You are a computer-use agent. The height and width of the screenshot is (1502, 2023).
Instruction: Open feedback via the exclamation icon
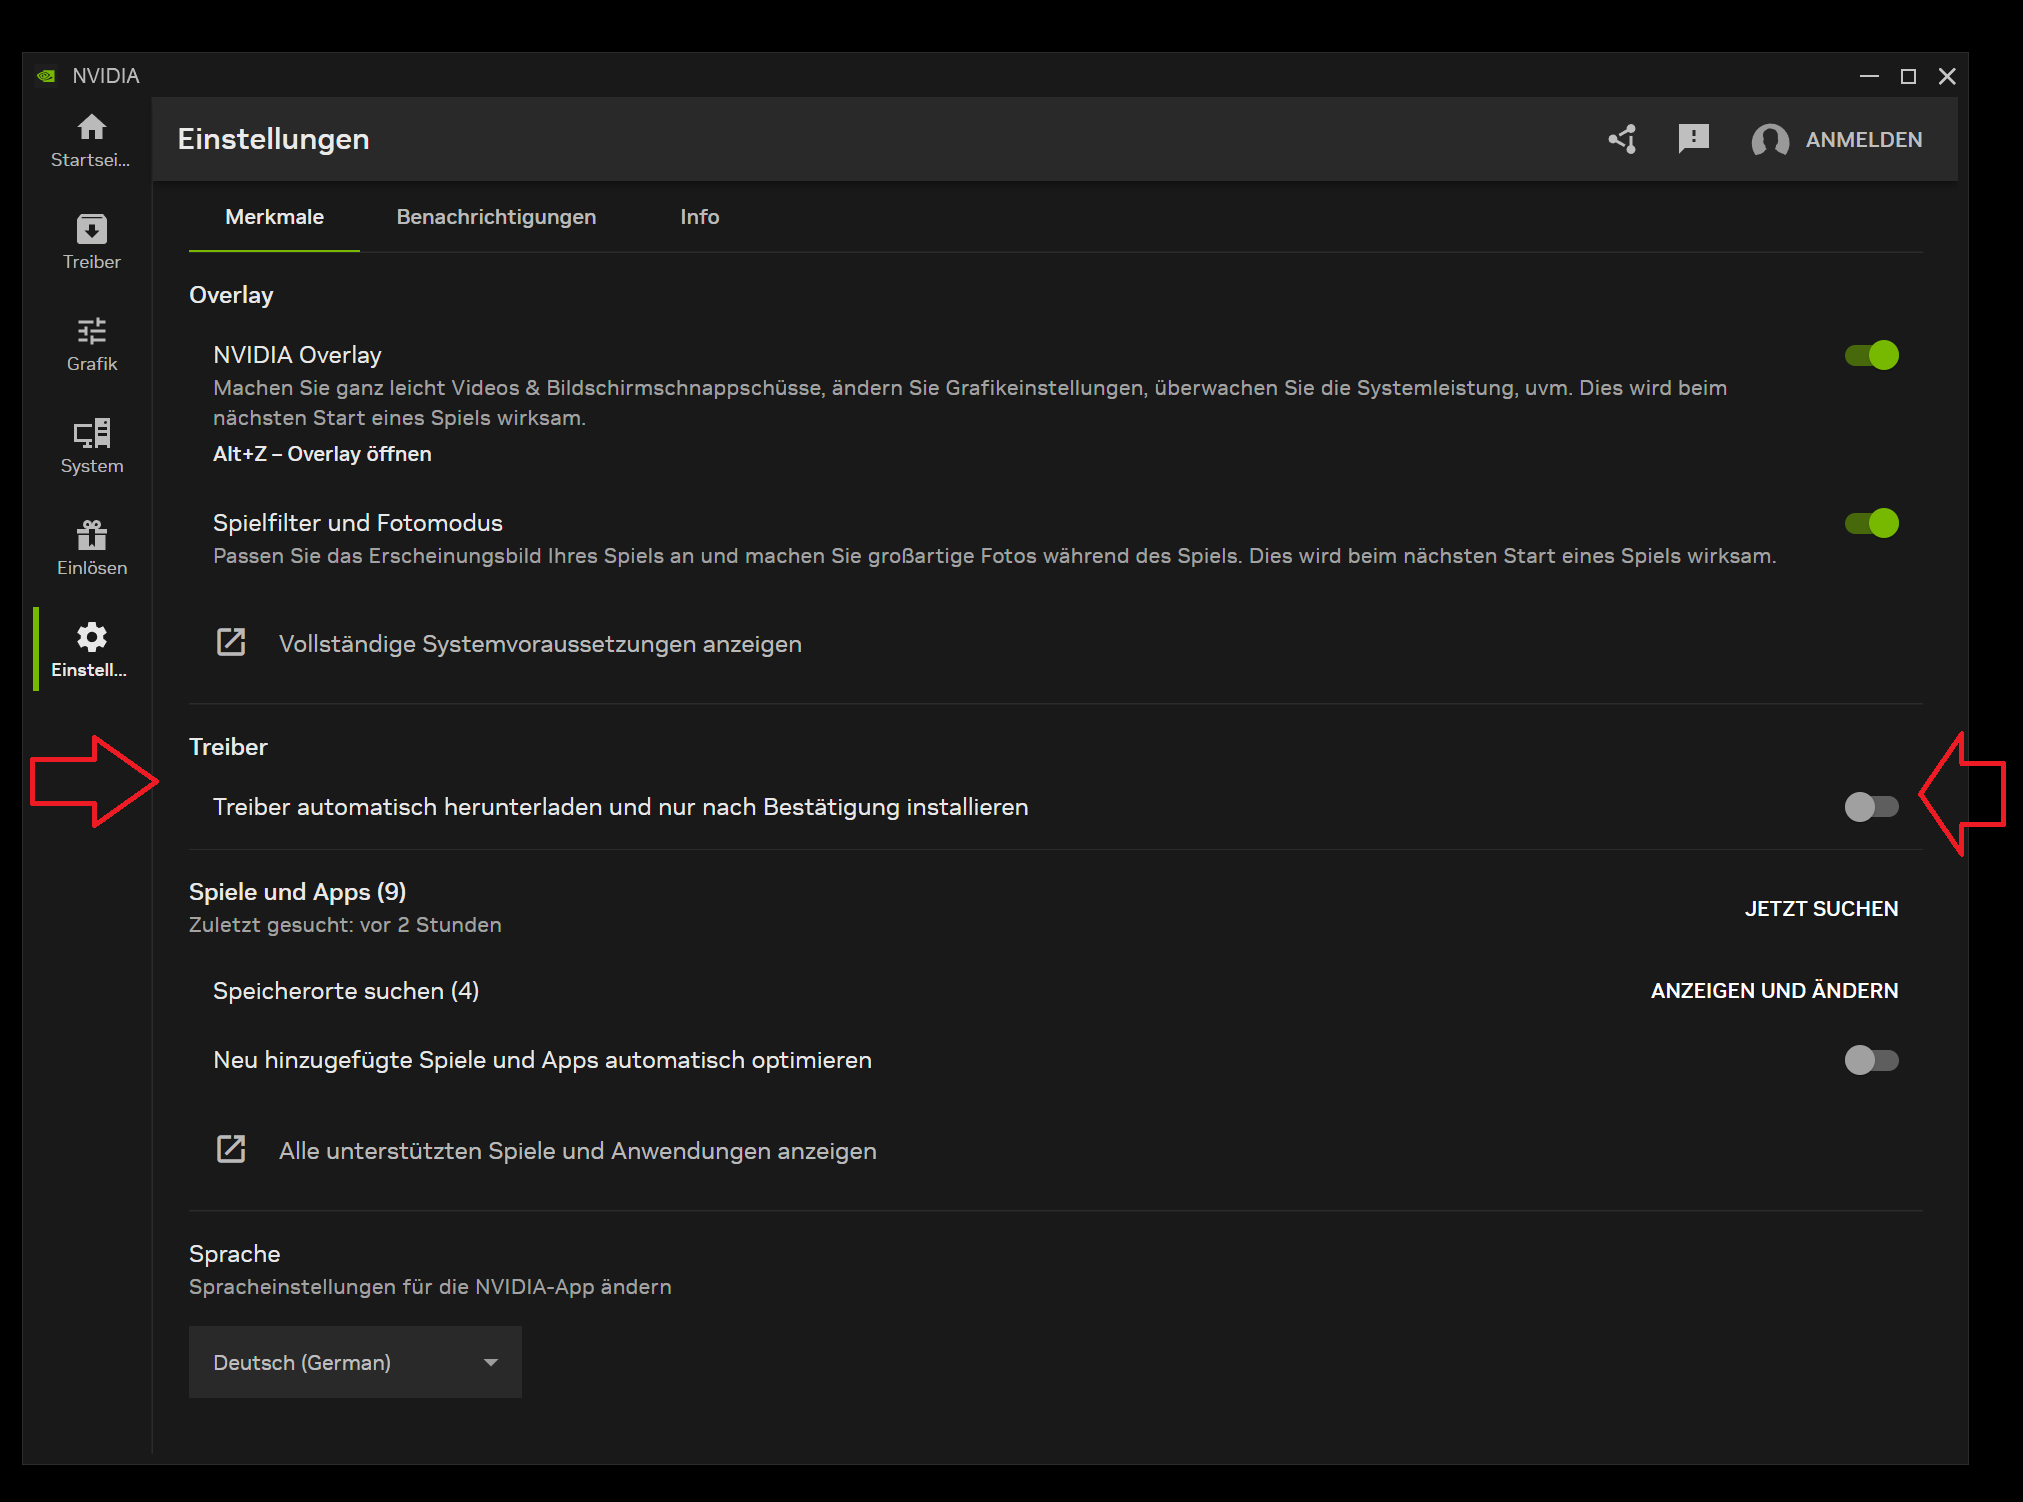pos(1694,140)
